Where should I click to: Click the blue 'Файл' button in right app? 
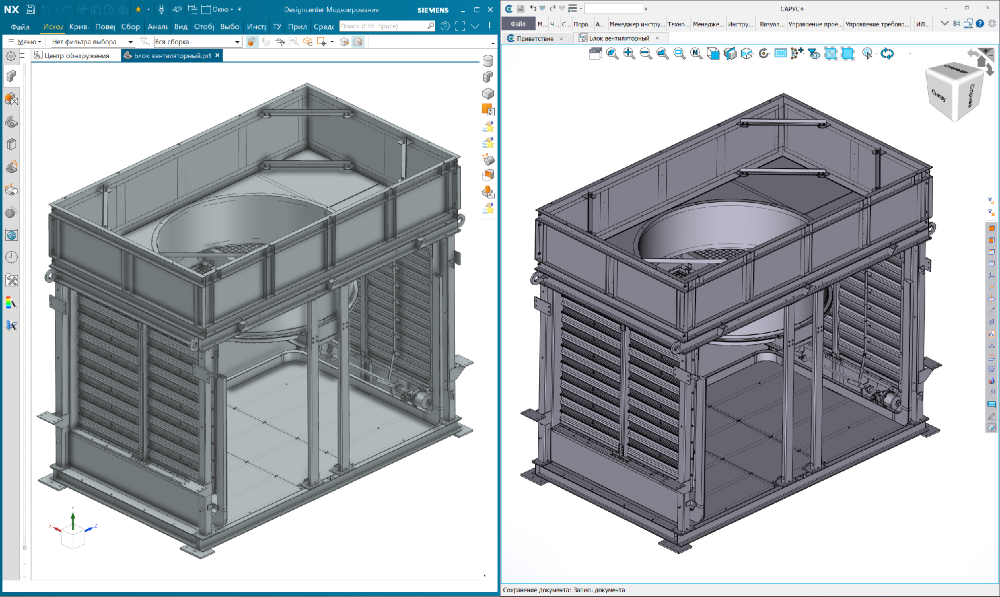coord(518,24)
